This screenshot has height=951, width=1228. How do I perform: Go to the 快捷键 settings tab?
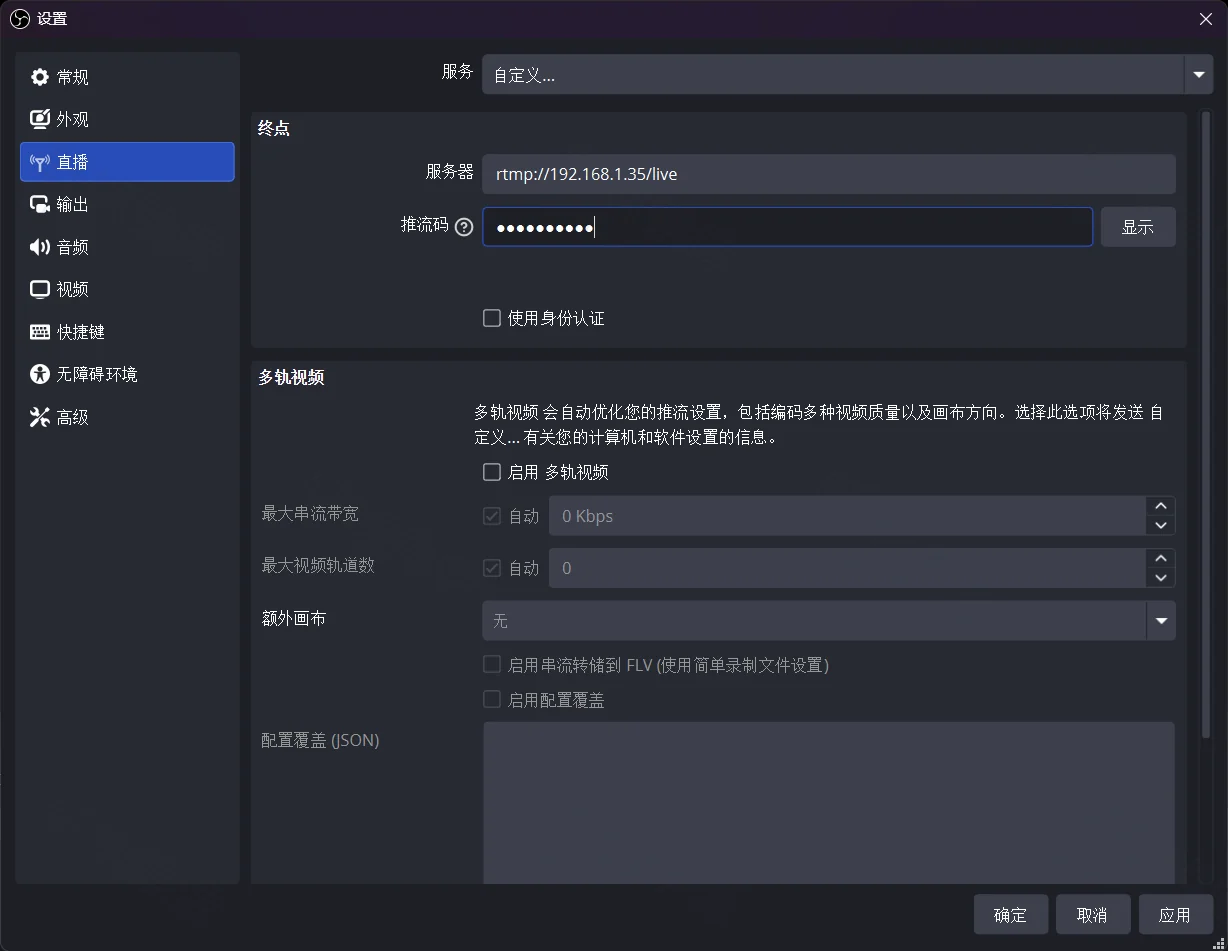[127, 332]
